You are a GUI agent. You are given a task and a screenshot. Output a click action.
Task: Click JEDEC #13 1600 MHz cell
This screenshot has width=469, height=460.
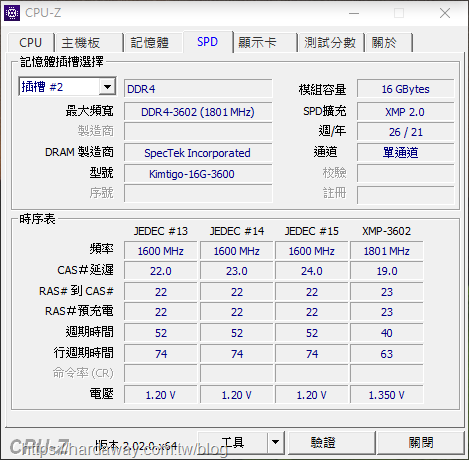[161, 251]
